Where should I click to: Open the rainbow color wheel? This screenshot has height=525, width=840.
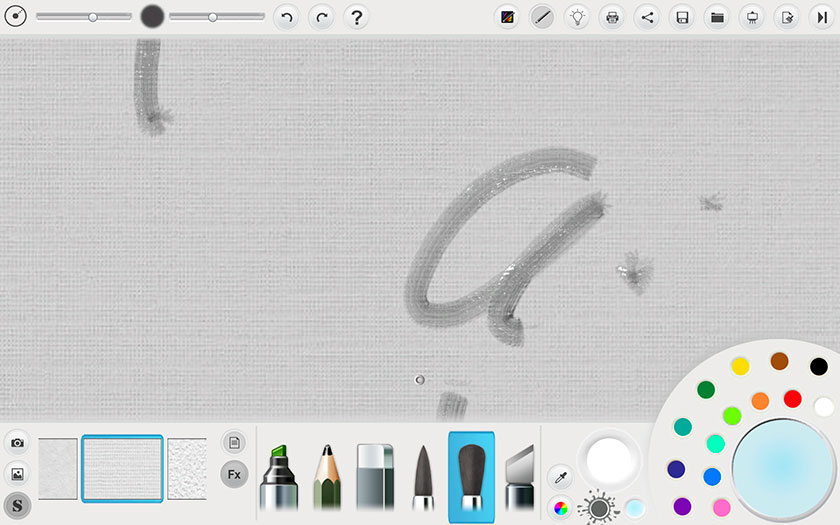pos(560,508)
